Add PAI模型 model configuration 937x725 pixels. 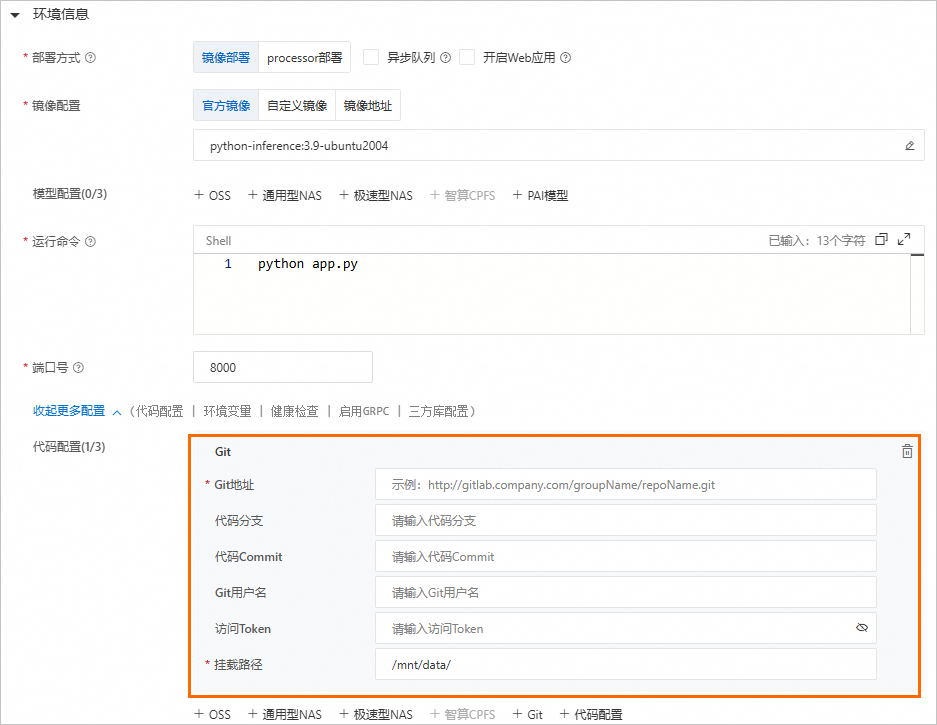(x=540, y=195)
